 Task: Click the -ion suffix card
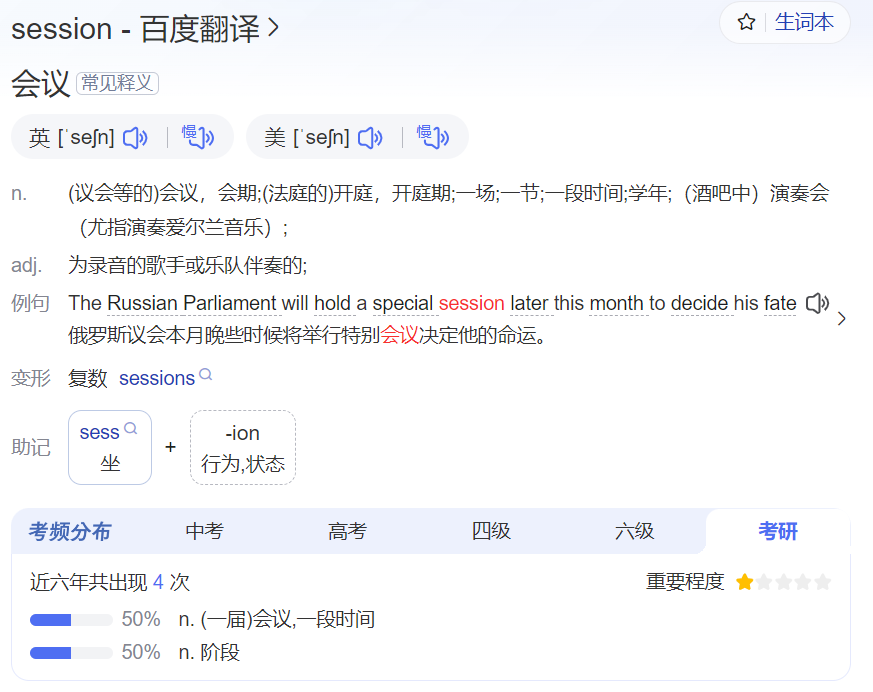coord(243,448)
